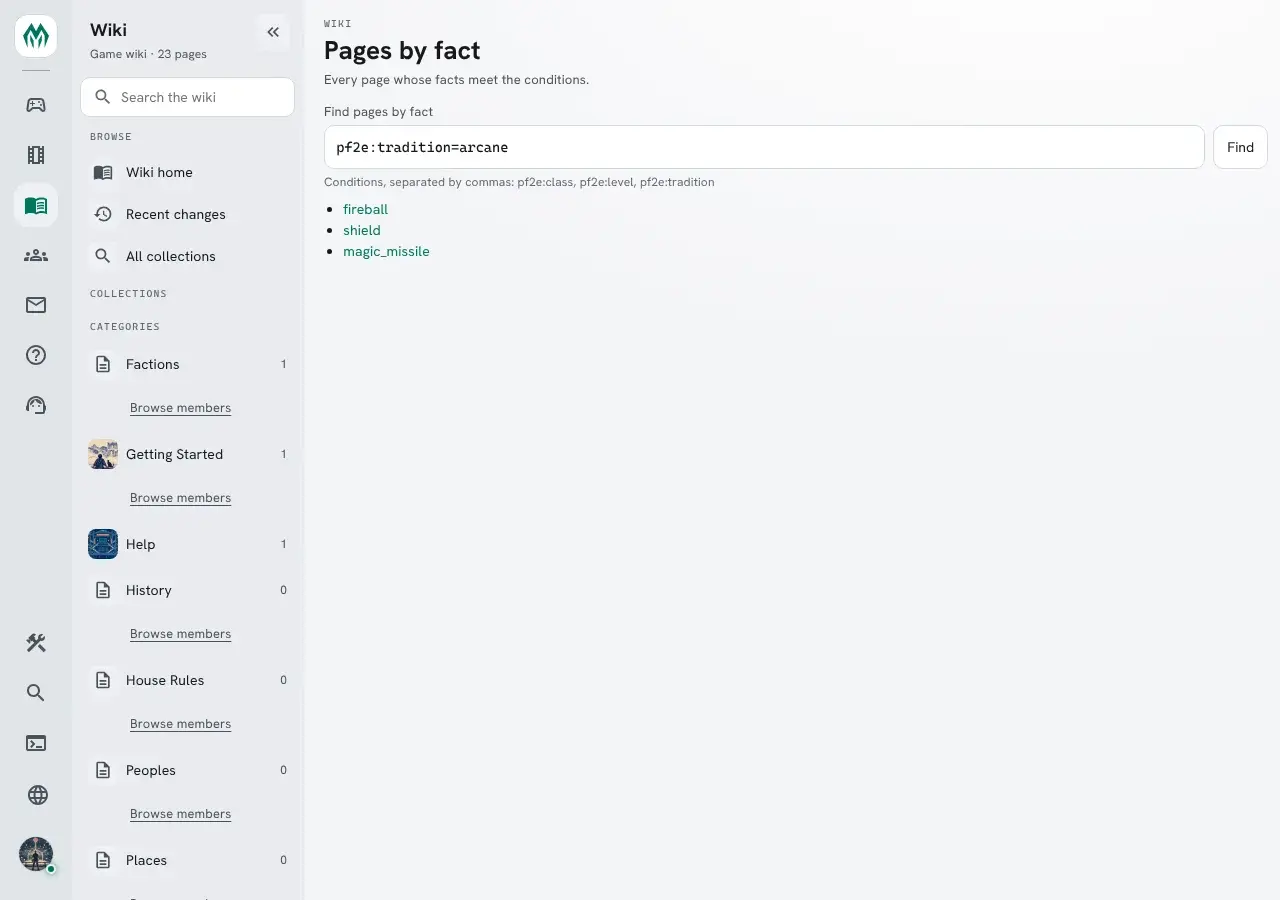Select the wiki book icon in rail

[36, 205]
